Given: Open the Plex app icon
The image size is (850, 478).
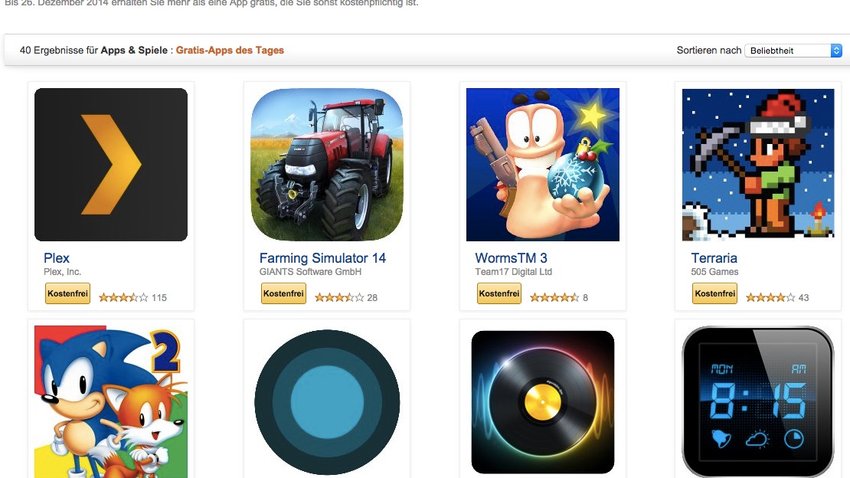Looking at the screenshot, I should click(x=111, y=165).
